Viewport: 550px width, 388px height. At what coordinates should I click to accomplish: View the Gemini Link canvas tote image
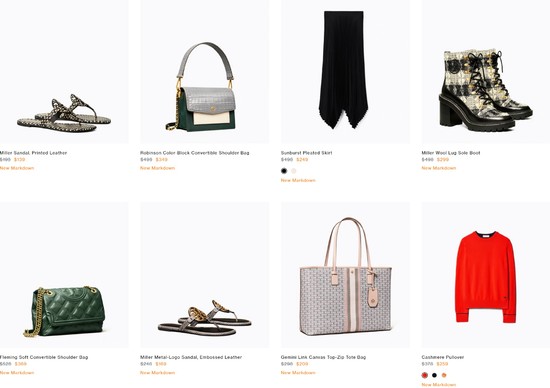click(x=346, y=275)
